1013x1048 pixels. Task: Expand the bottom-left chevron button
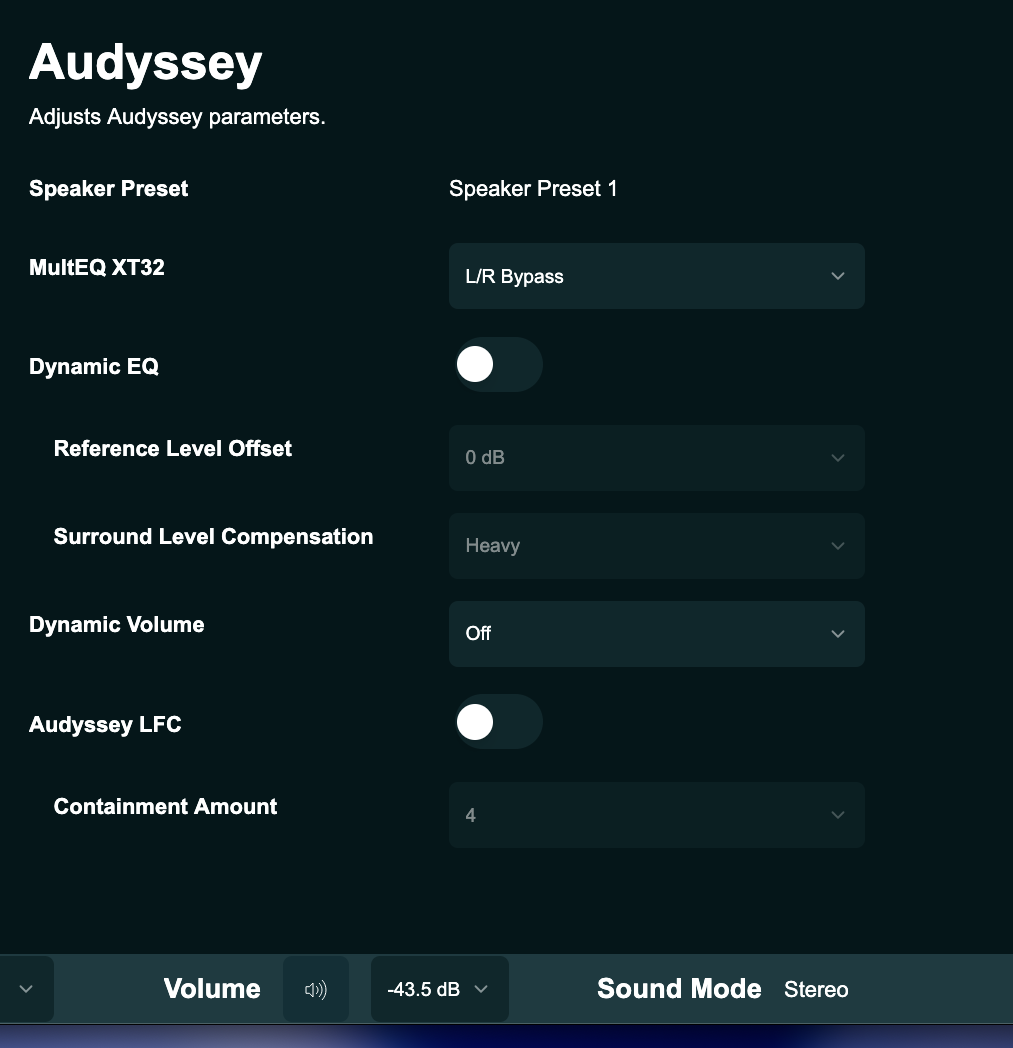26,989
